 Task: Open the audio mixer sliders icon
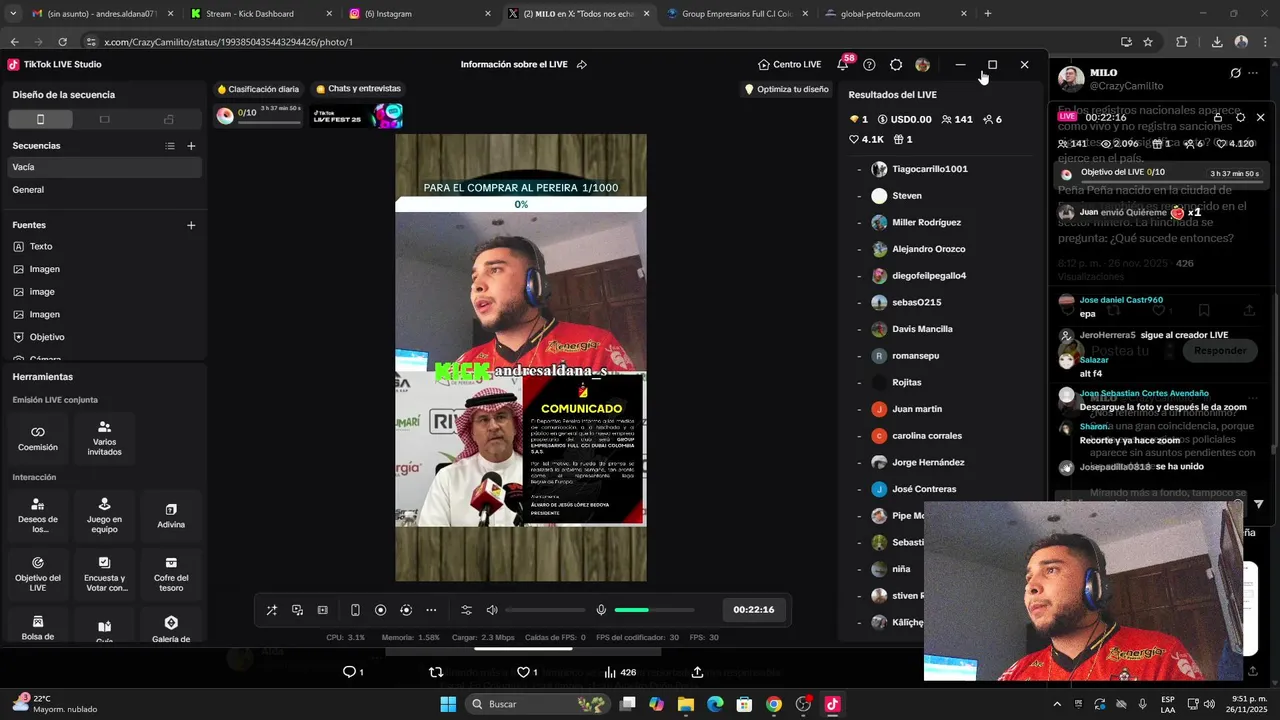466,610
